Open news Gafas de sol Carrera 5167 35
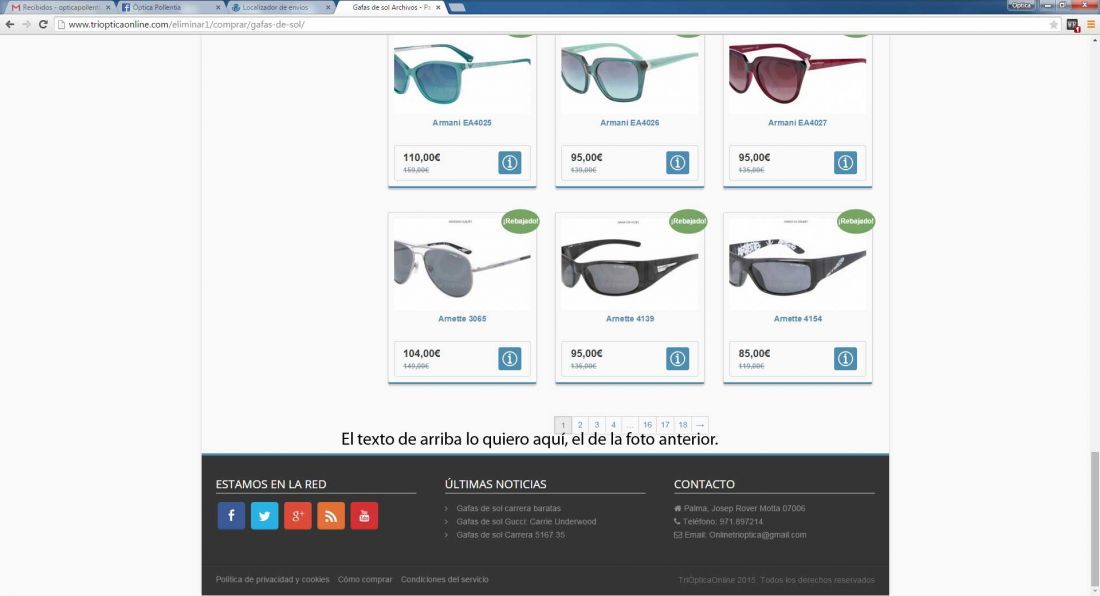Viewport: 1100px width, 596px height. coord(511,535)
